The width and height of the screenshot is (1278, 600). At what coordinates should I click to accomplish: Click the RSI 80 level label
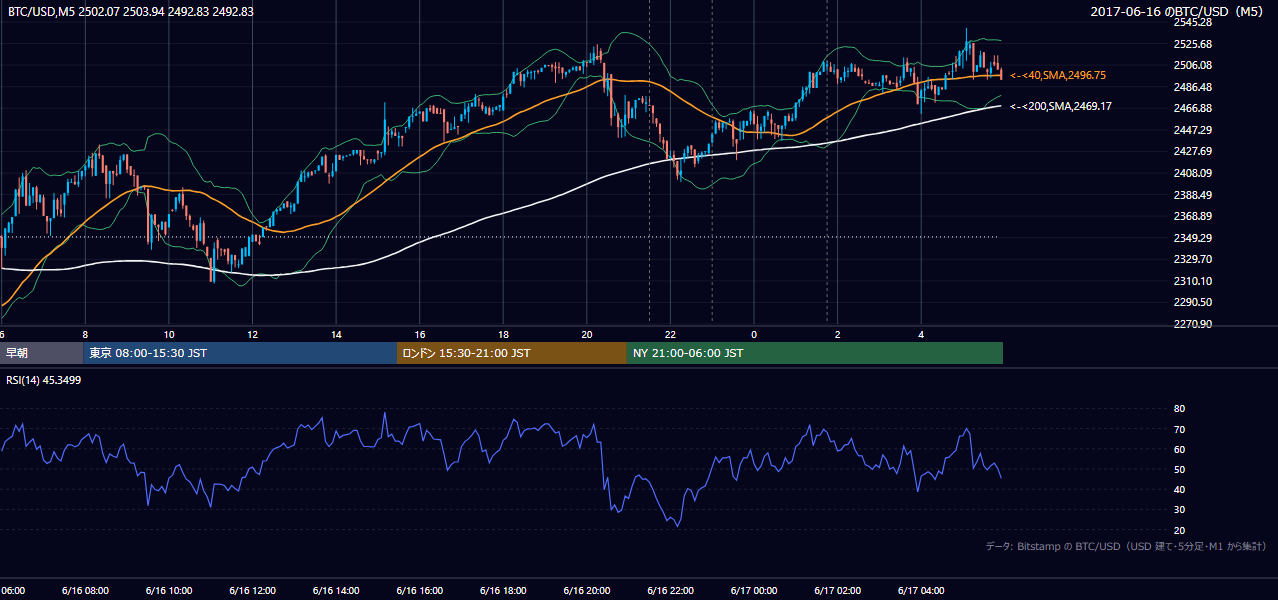[x=1179, y=409]
